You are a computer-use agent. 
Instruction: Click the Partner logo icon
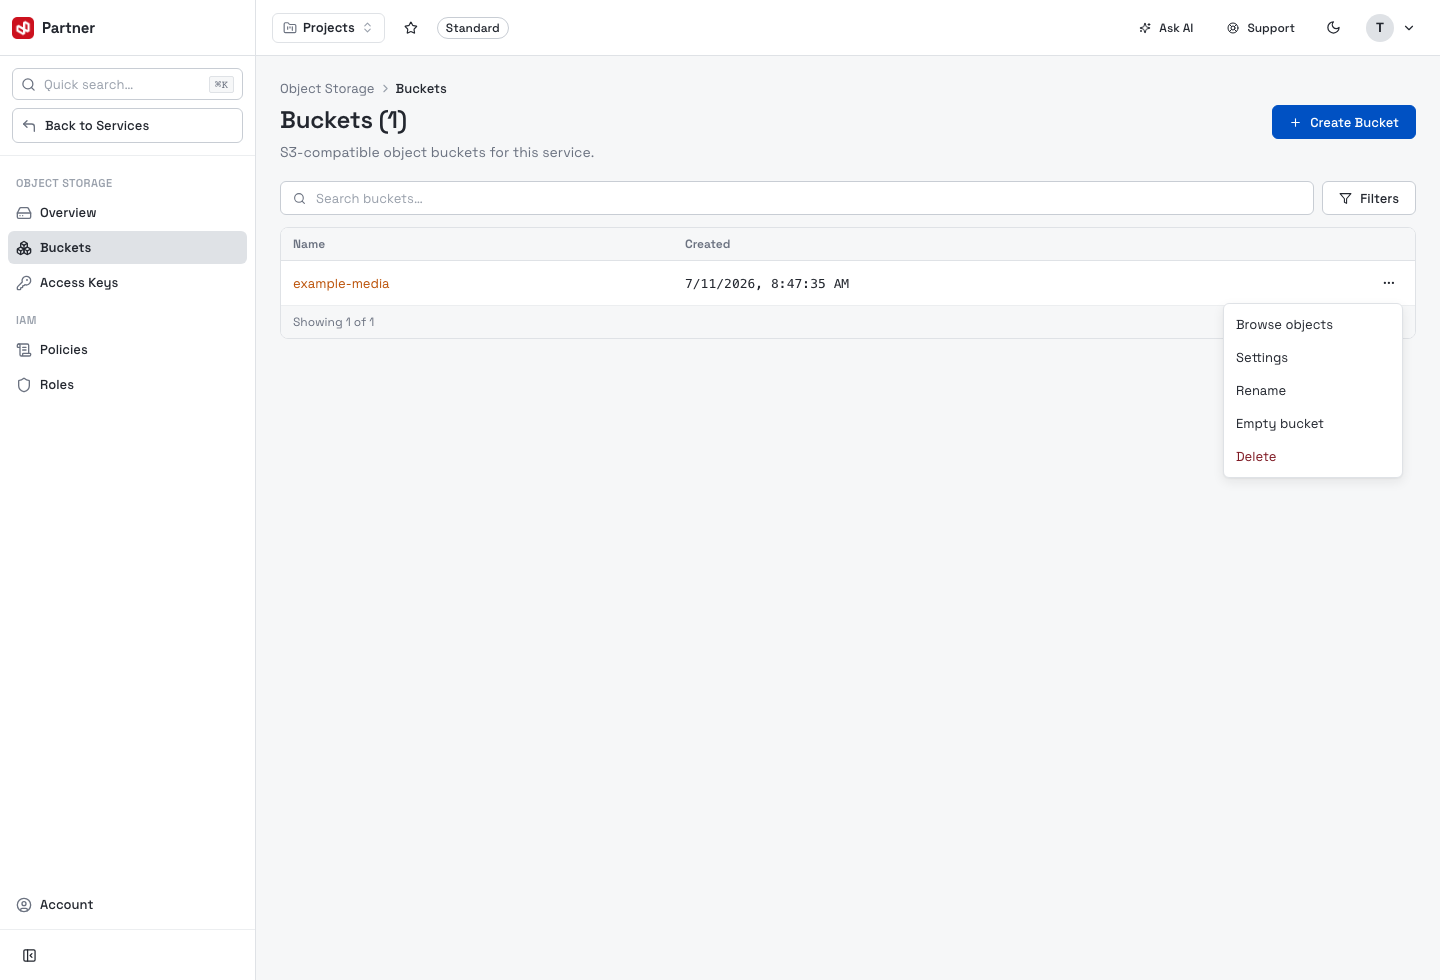tap(23, 28)
